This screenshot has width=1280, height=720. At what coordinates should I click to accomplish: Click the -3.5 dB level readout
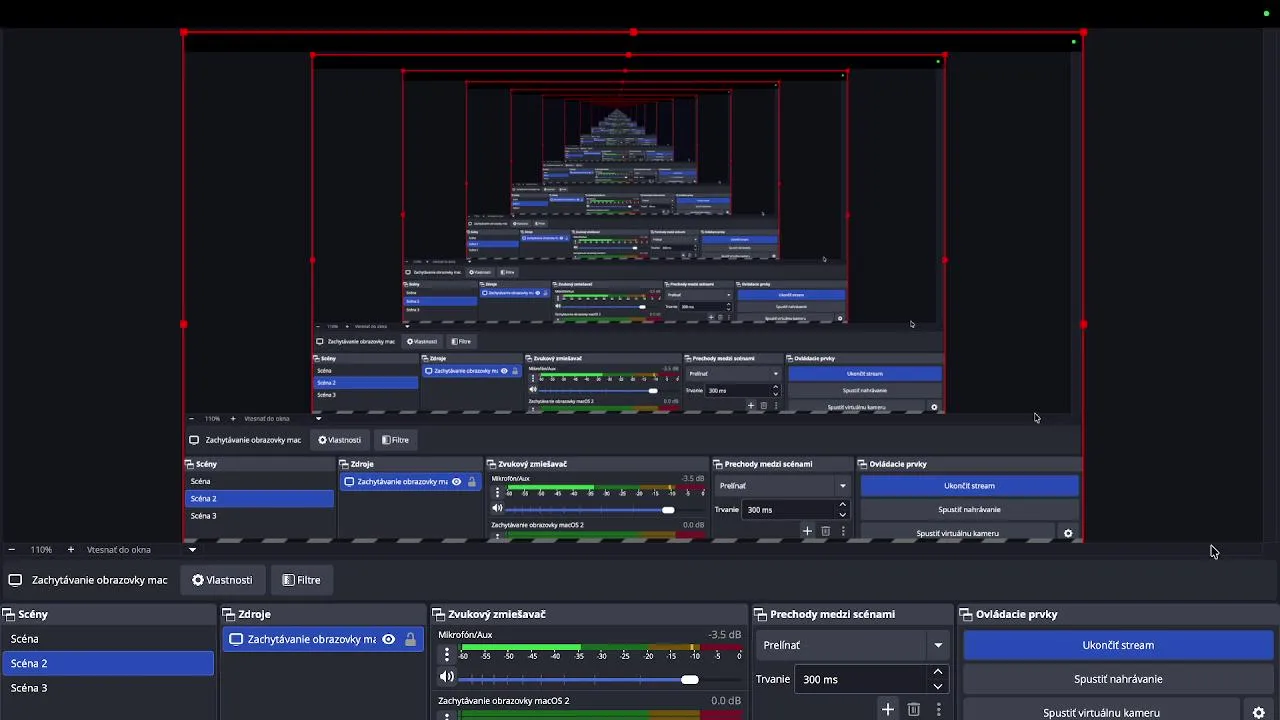(x=725, y=635)
